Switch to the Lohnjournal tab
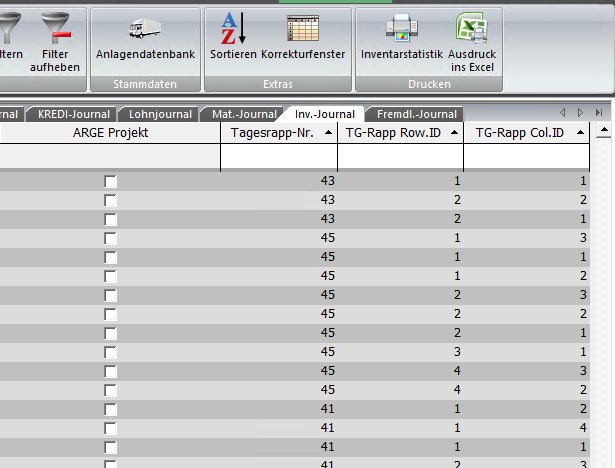 coord(158,115)
